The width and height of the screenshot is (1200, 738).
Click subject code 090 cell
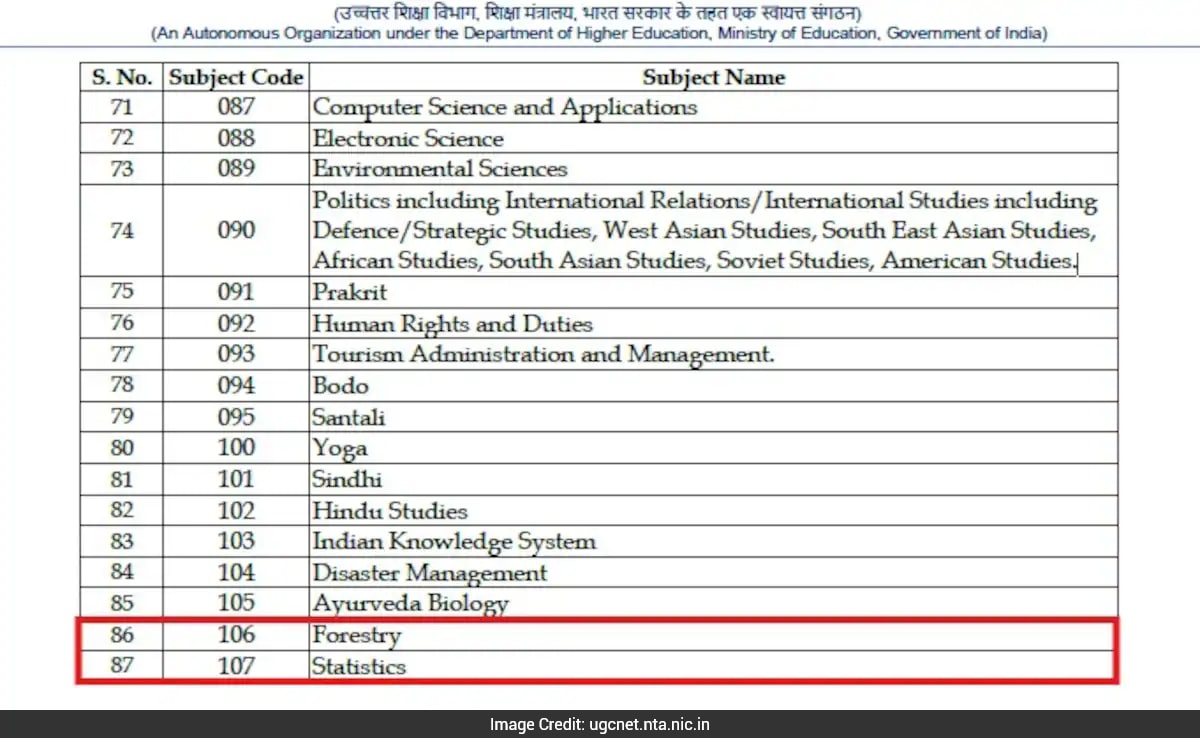coord(236,230)
